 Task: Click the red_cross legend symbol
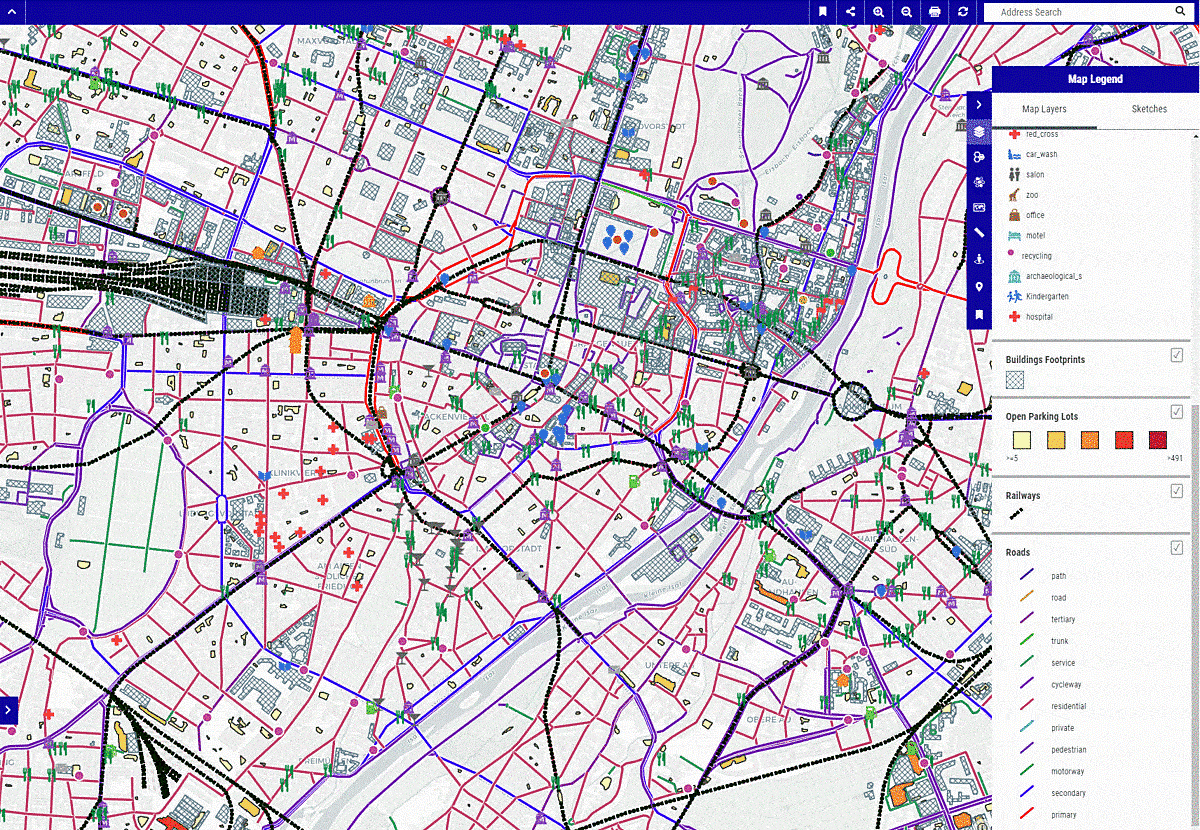(1014, 134)
